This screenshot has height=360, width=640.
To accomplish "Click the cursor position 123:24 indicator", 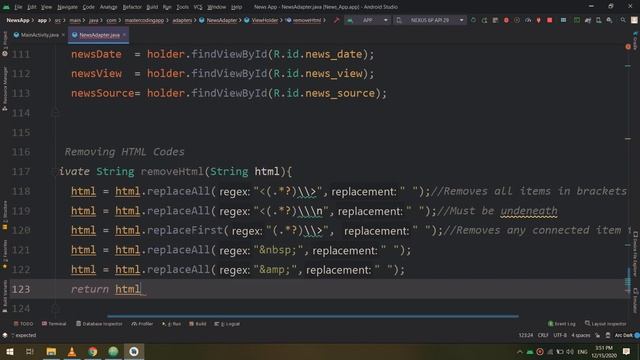I will point(526,336).
